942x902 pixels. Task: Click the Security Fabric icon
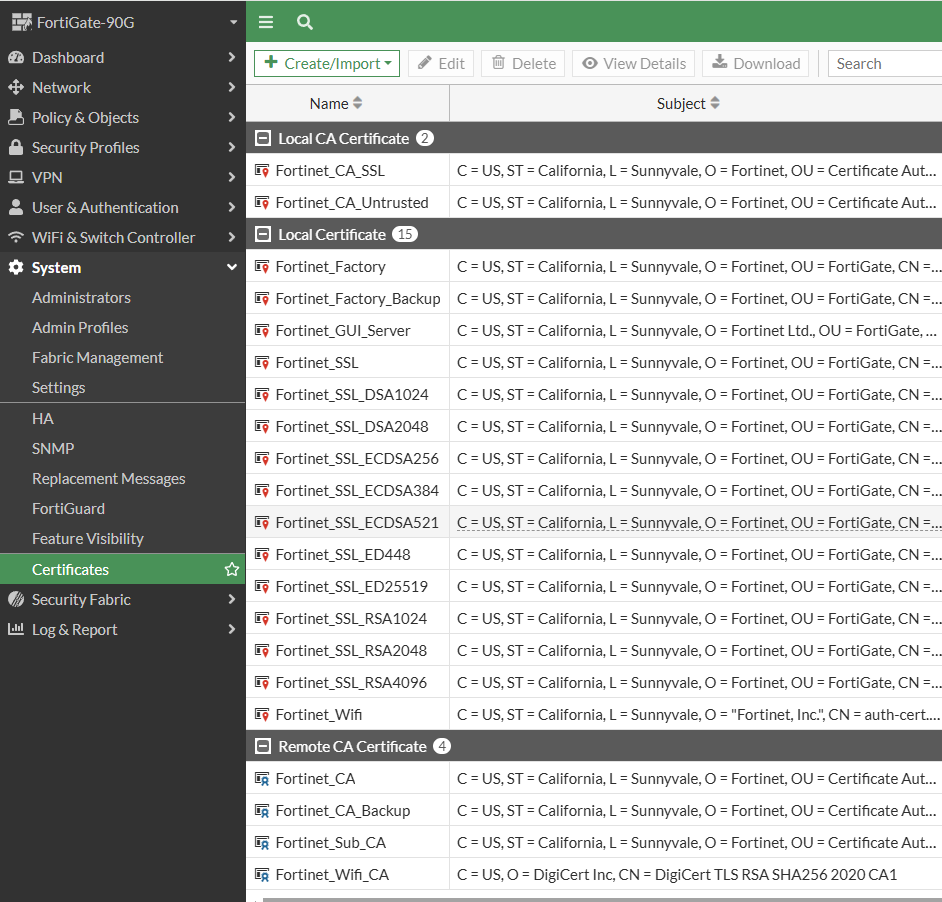pos(16,599)
